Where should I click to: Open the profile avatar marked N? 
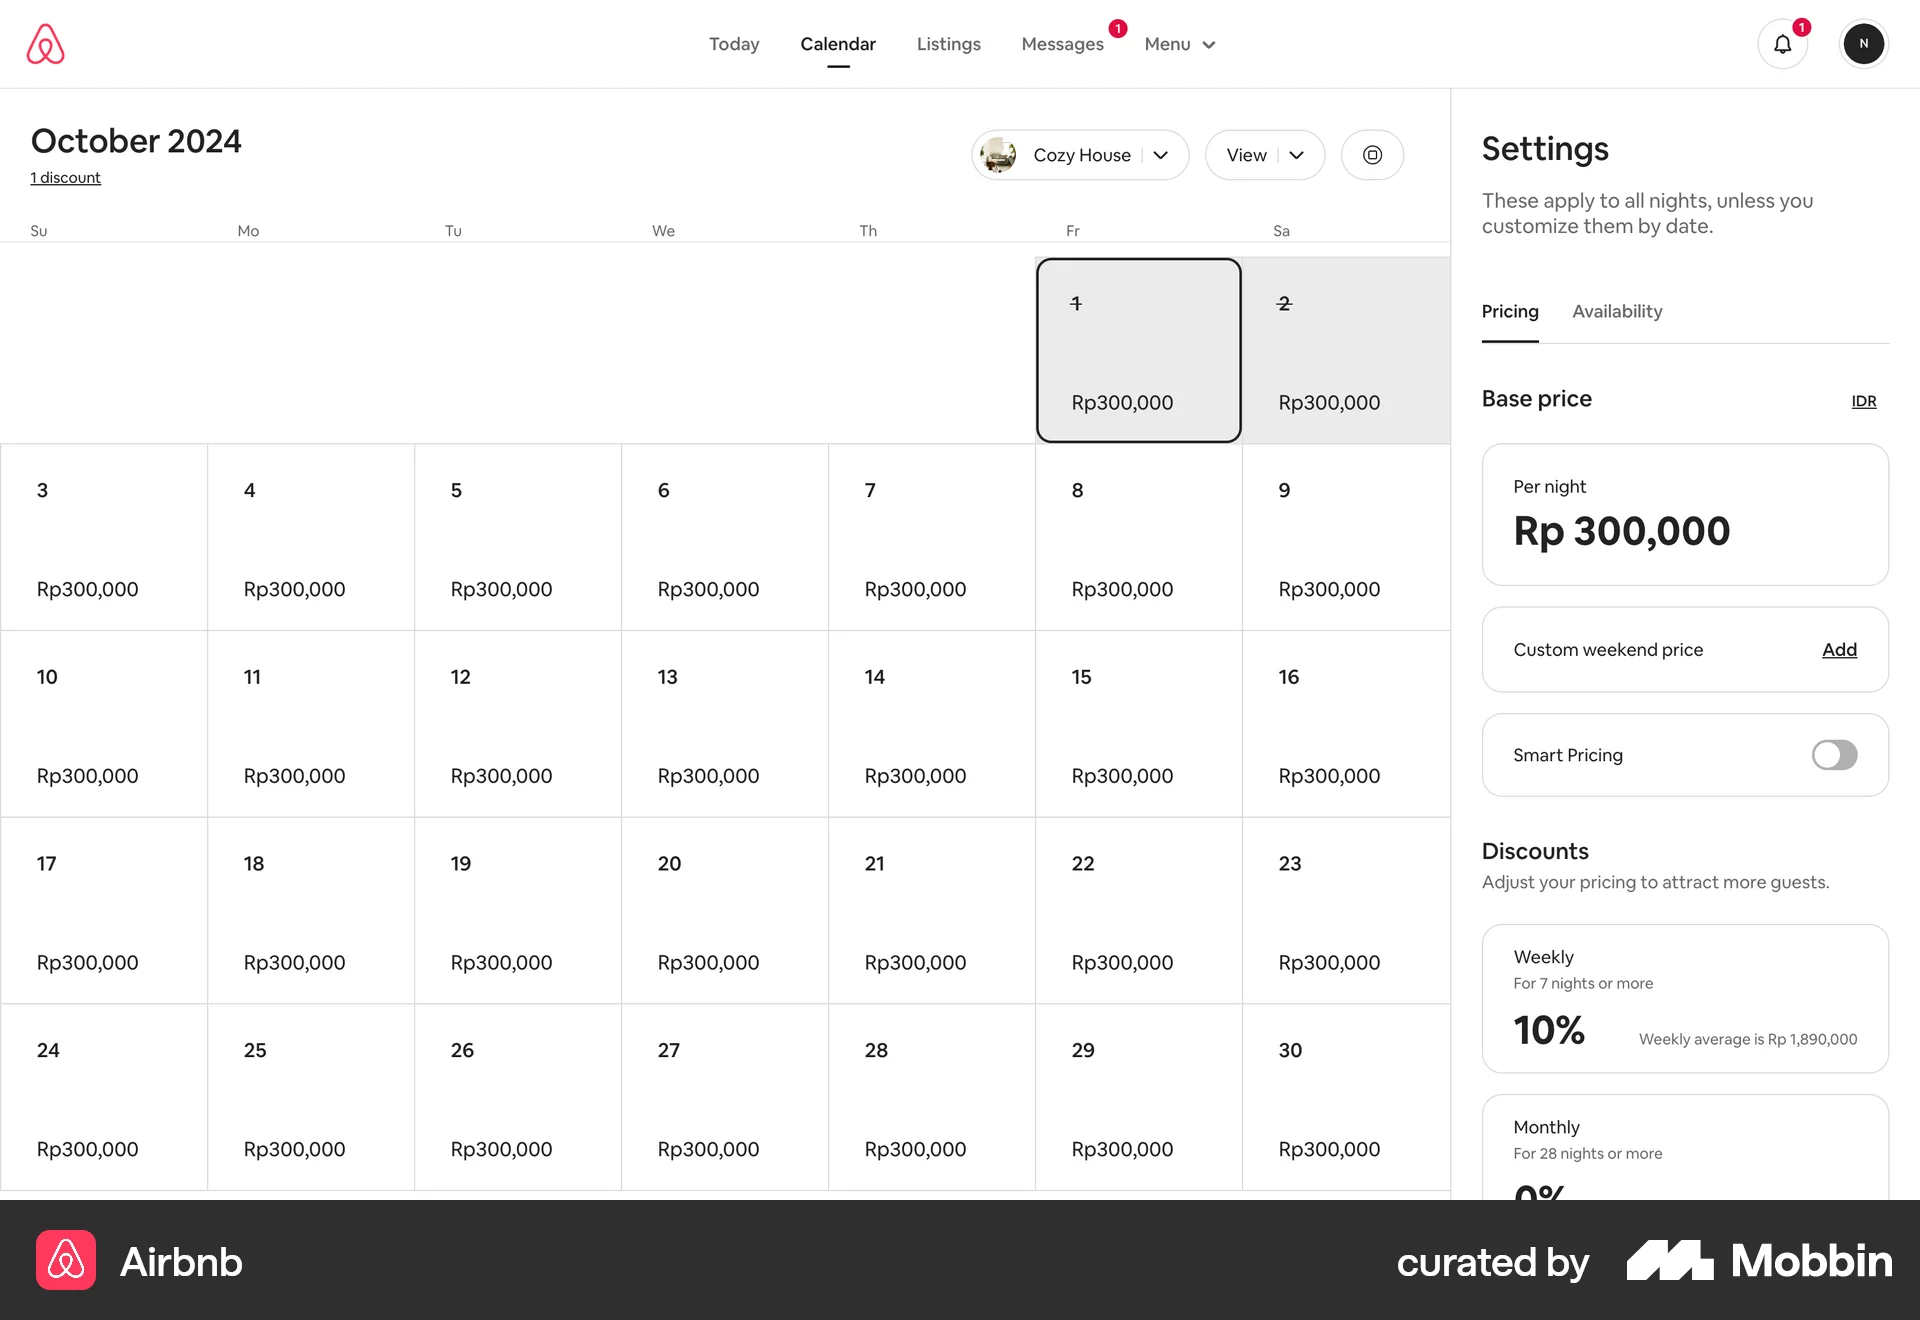1863,43
